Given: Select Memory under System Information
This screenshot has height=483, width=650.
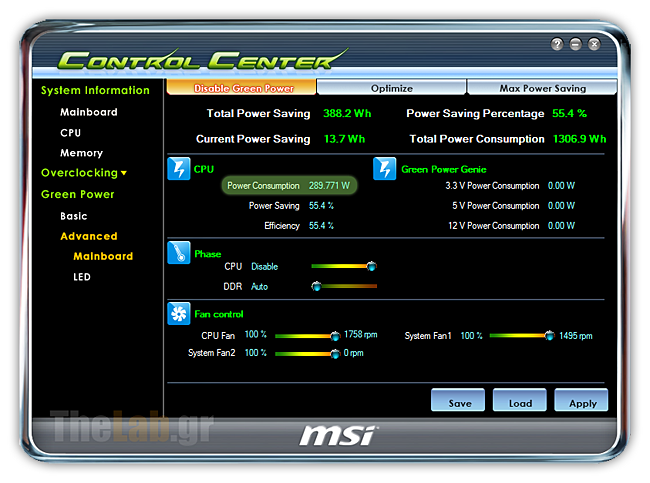Looking at the screenshot, I should point(81,153).
